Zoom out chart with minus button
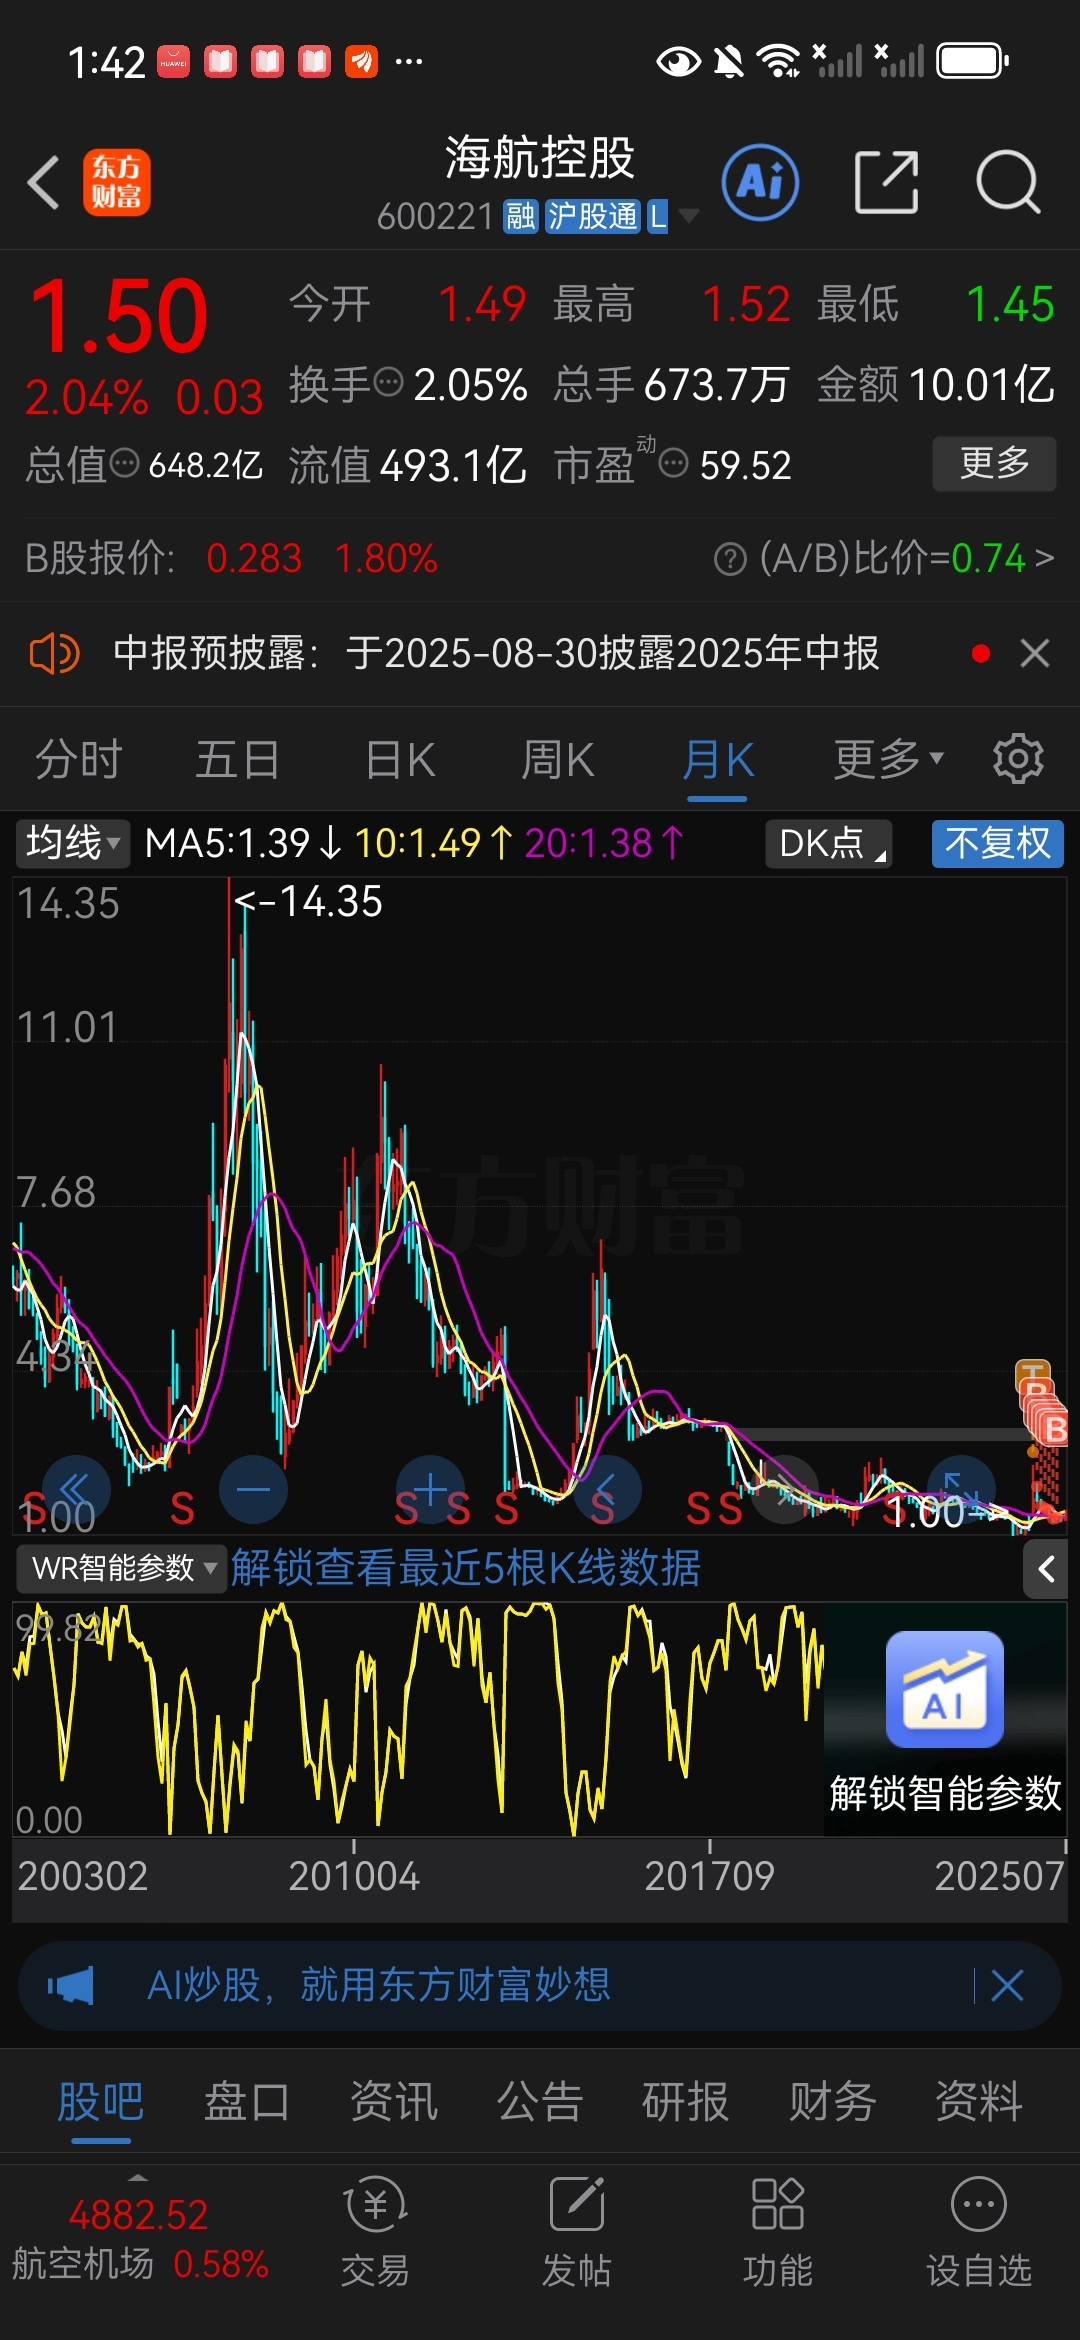Viewport: 1080px width, 2340px height. (253, 1489)
